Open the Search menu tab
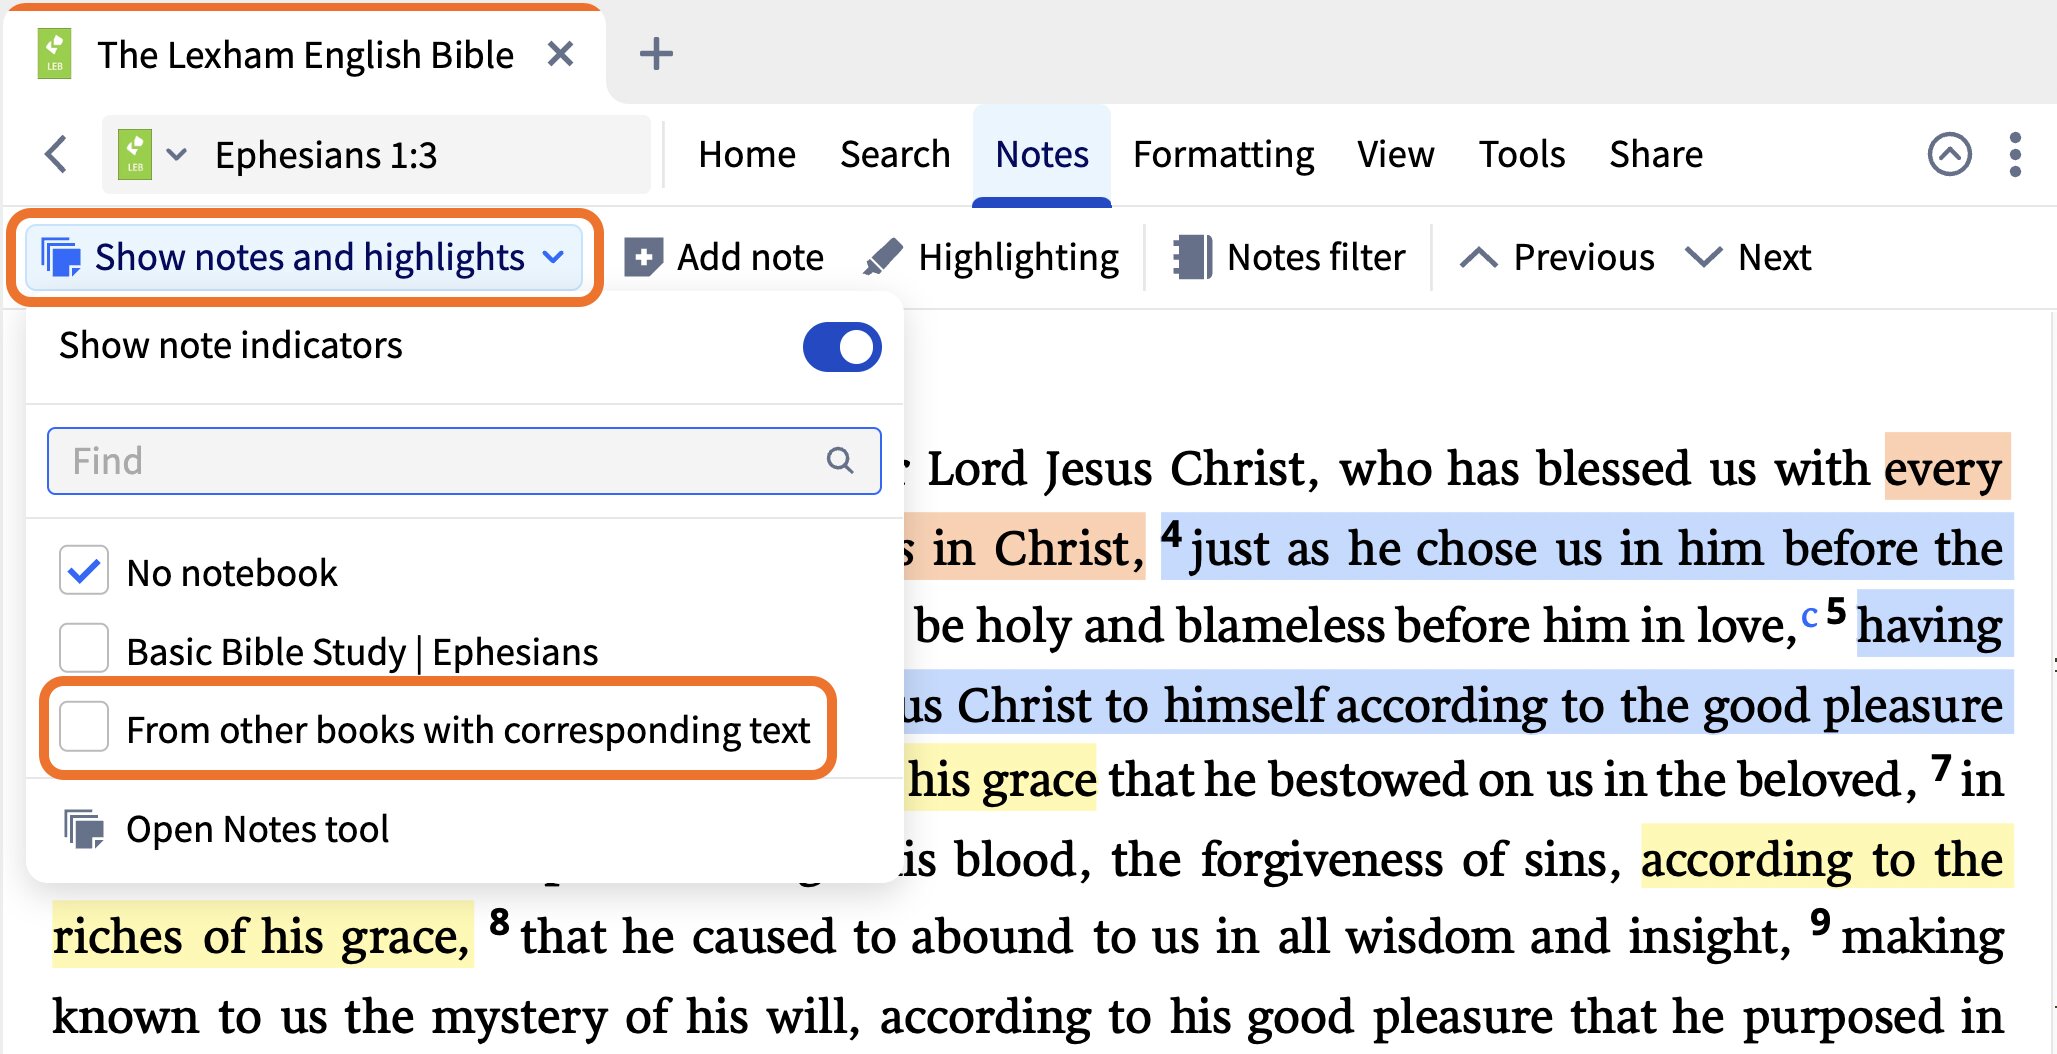 click(895, 155)
